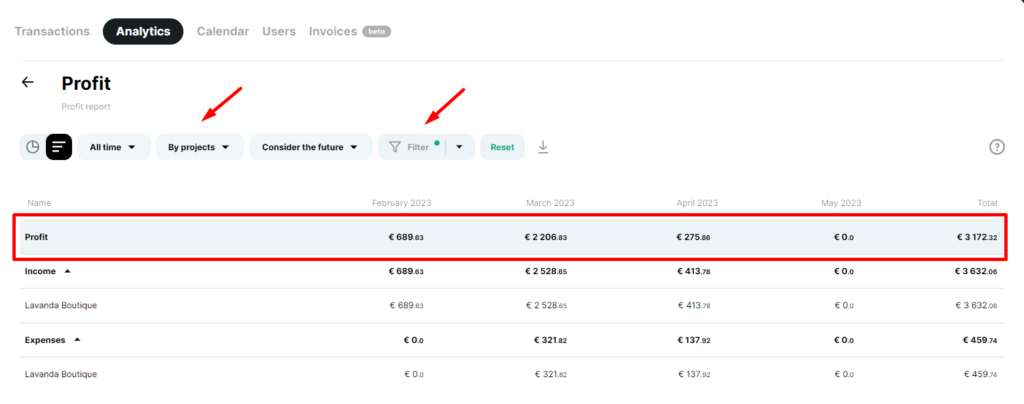Select the table list view icon
Viewport: 1024px width, 404px height.
tap(59, 147)
